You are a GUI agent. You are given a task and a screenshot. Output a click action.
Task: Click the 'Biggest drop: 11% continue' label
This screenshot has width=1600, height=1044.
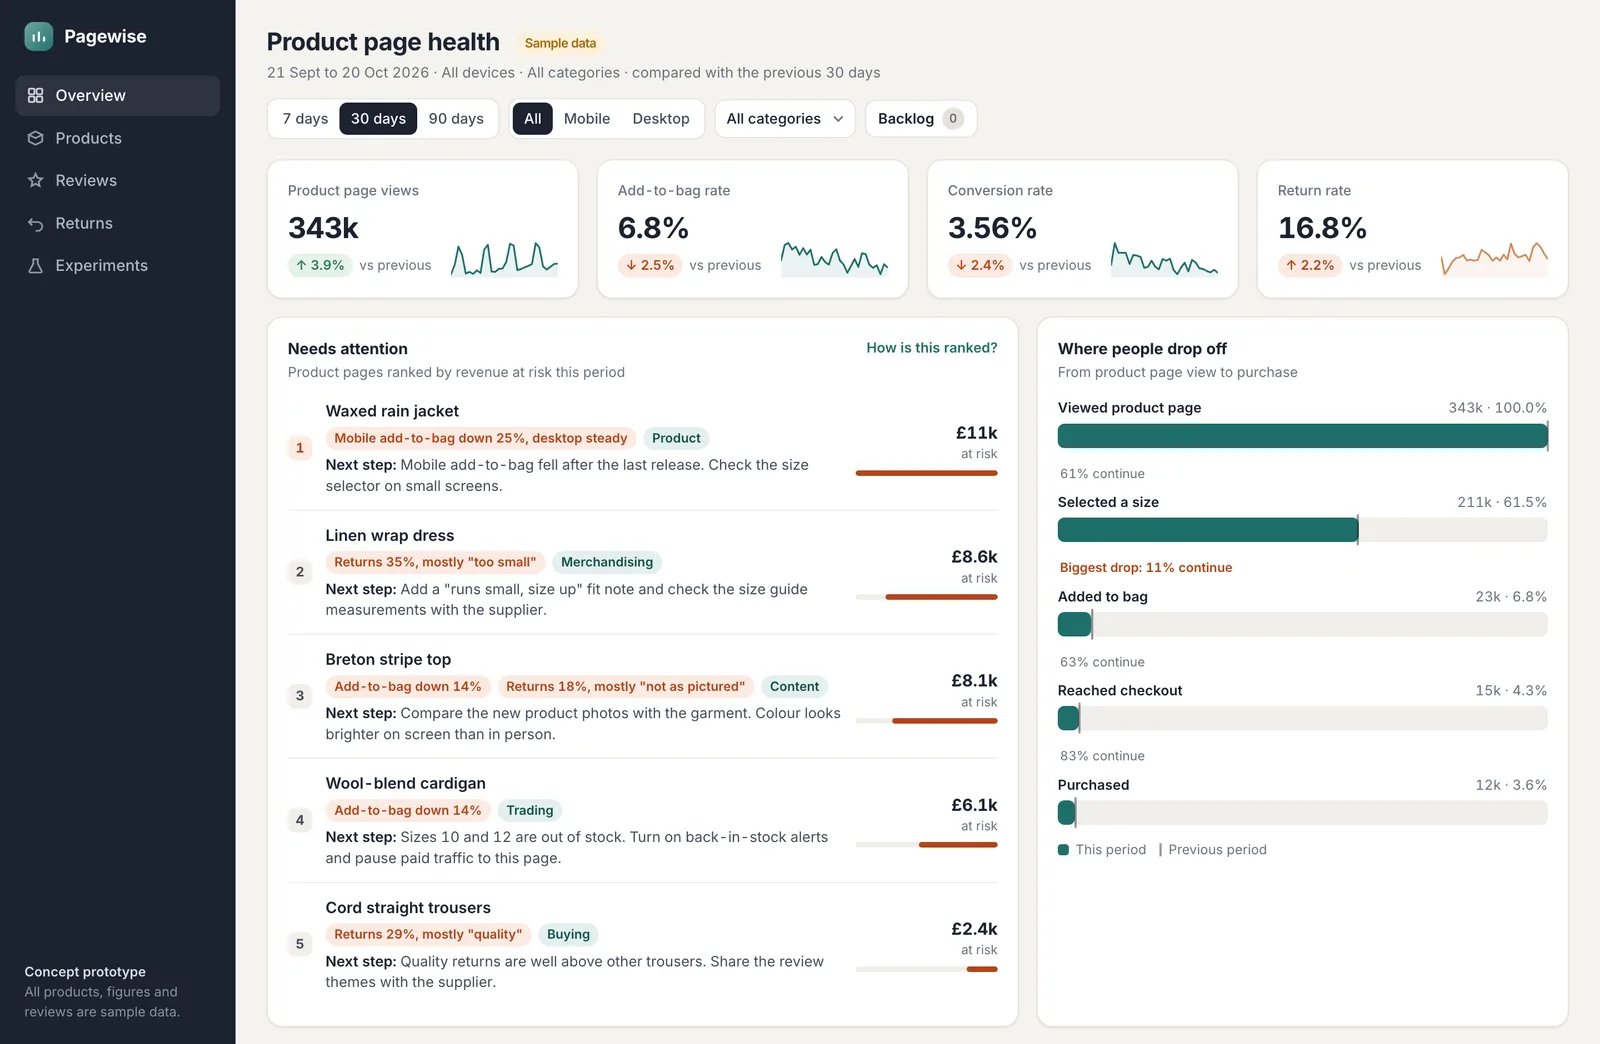[1146, 567]
